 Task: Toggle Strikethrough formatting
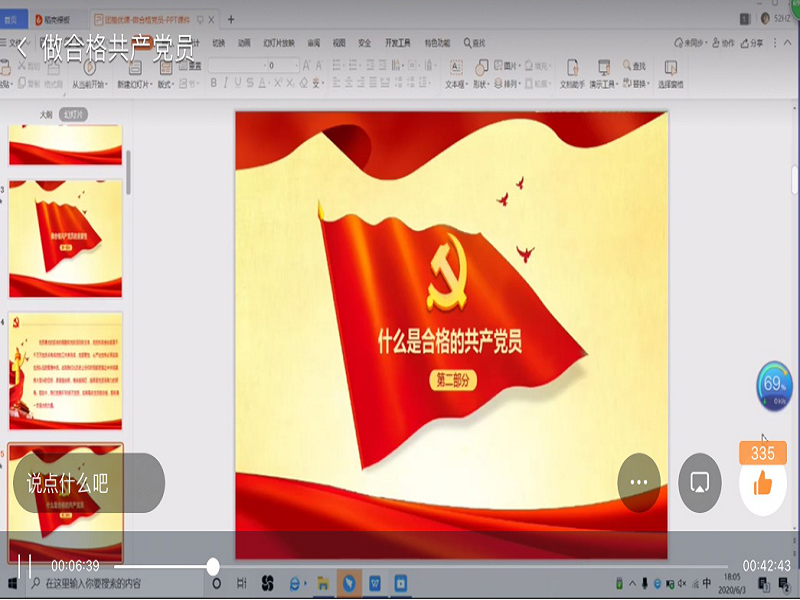[250, 83]
